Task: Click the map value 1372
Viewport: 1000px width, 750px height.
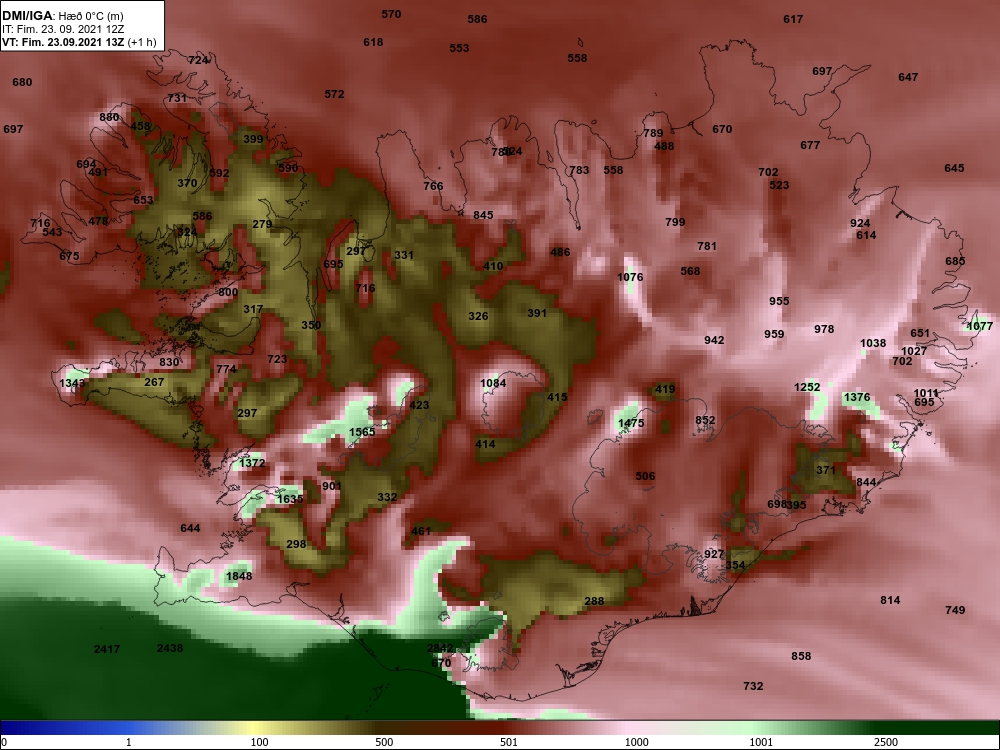Action: click(x=252, y=463)
